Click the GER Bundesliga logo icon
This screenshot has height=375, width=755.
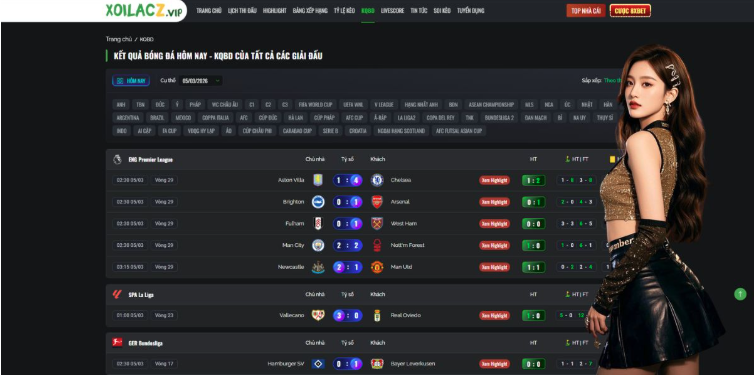(117, 343)
